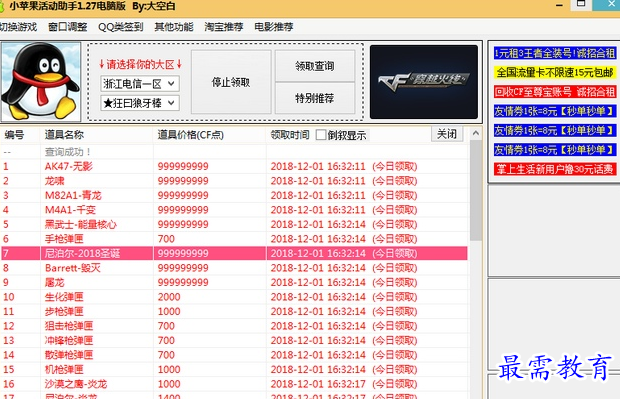
Task: Click the 道具名称 column header
Action: tap(96, 135)
